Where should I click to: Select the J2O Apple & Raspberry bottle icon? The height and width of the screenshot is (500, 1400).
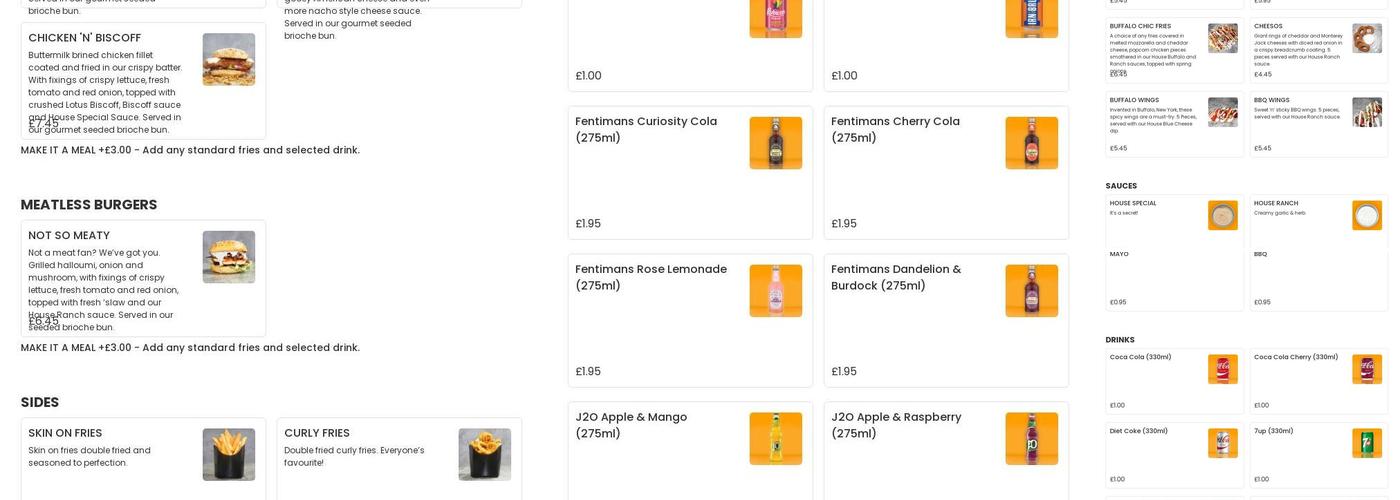pyautogui.click(x=1031, y=439)
